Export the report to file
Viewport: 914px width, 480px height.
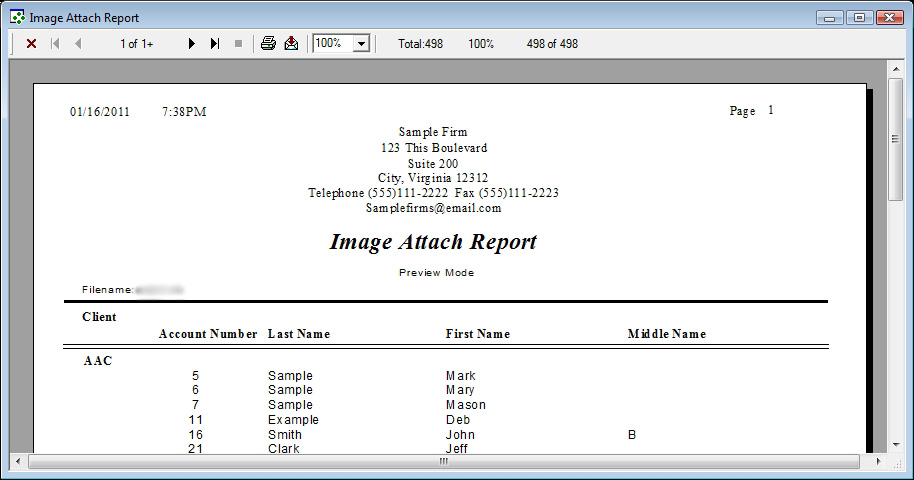tap(291, 44)
